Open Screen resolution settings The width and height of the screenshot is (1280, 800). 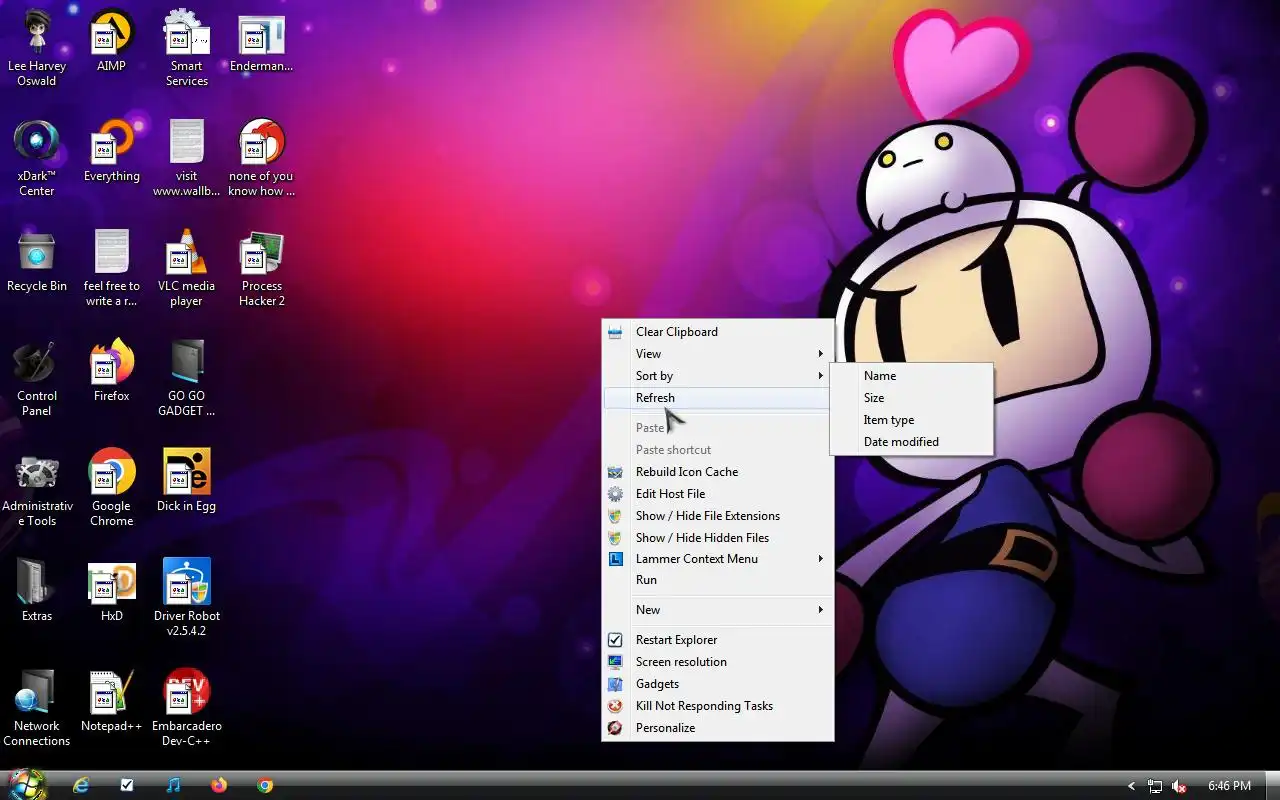coord(718,662)
